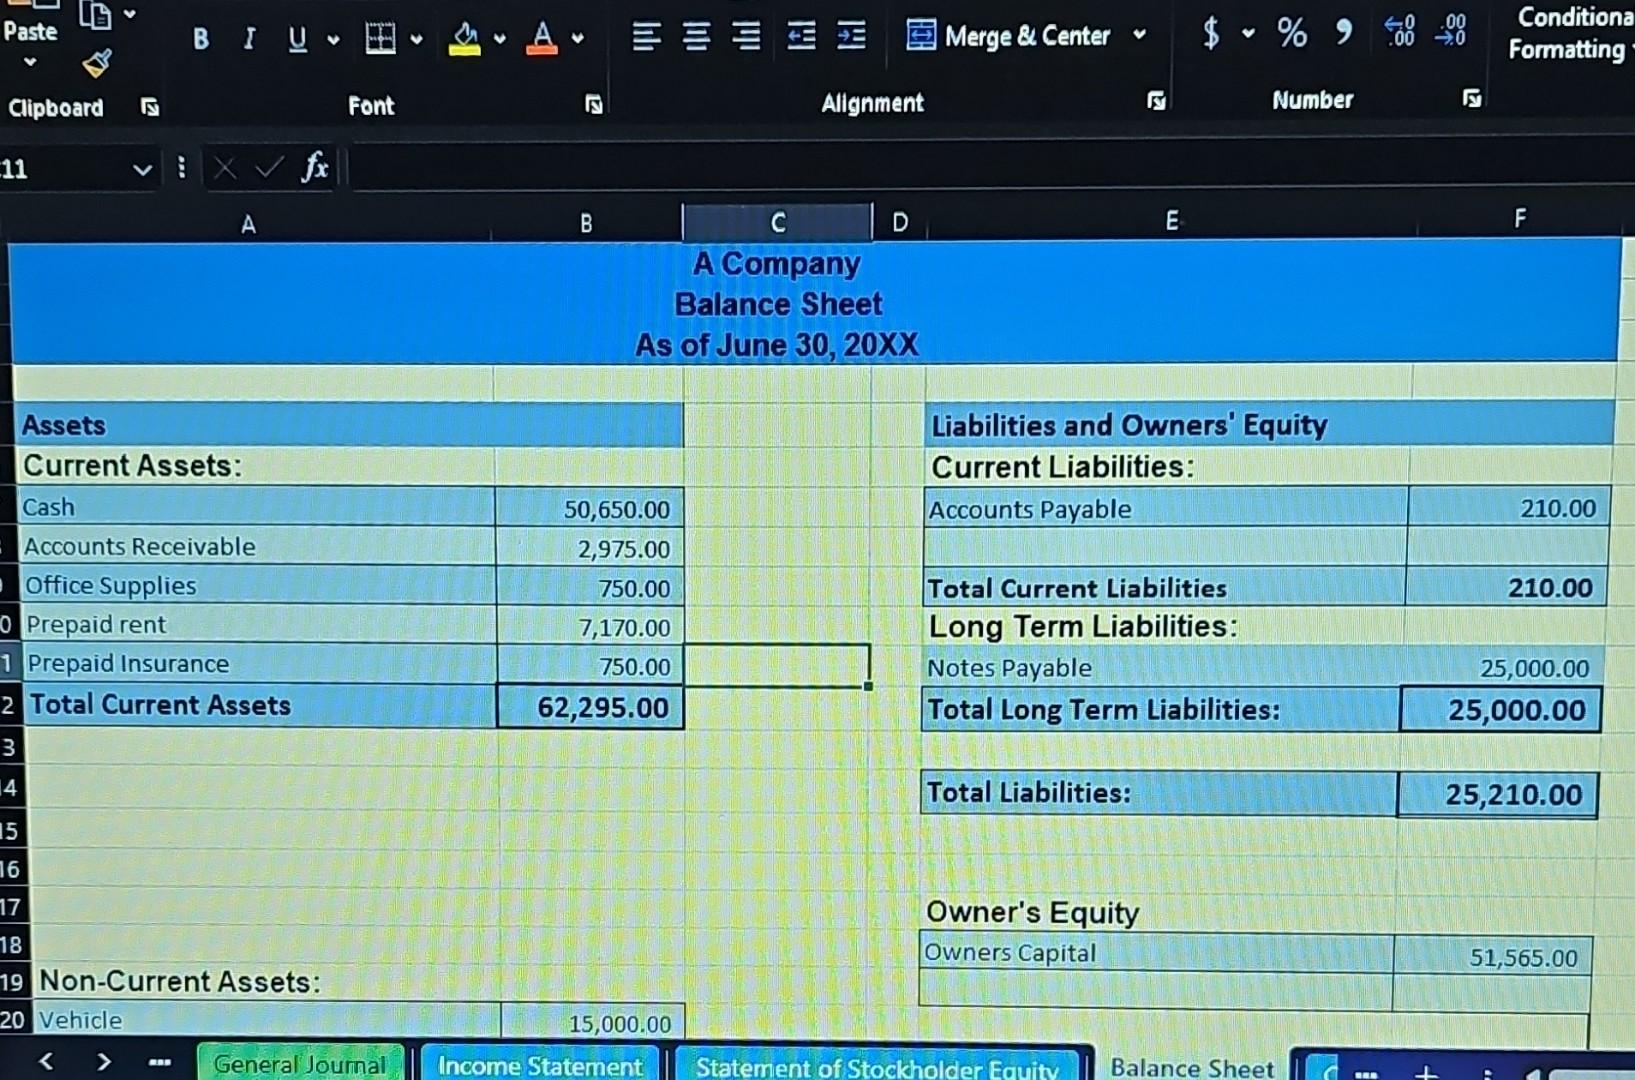
Task: Open the Font settings dialog launcher
Action: coord(593,103)
